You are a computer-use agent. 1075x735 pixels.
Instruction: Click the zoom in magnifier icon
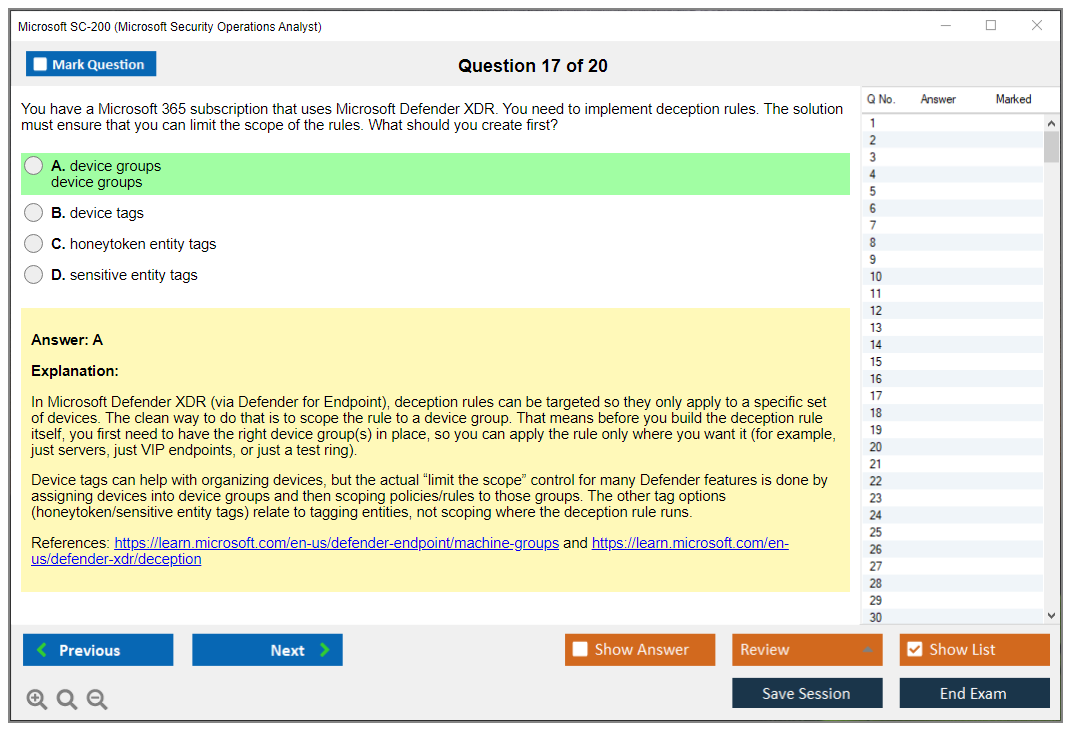pos(36,699)
